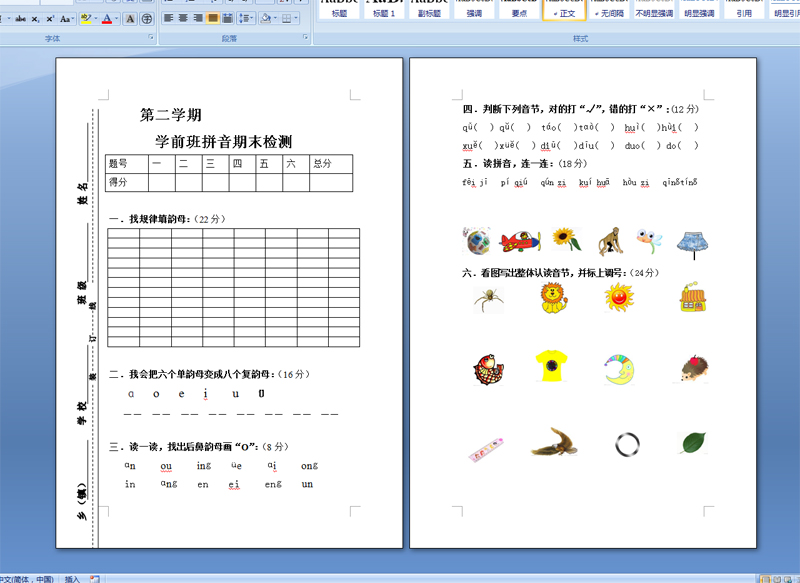The width and height of the screenshot is (800, 583).
Task: Open the 字体 dialog launcher
Action: (151, 37)
